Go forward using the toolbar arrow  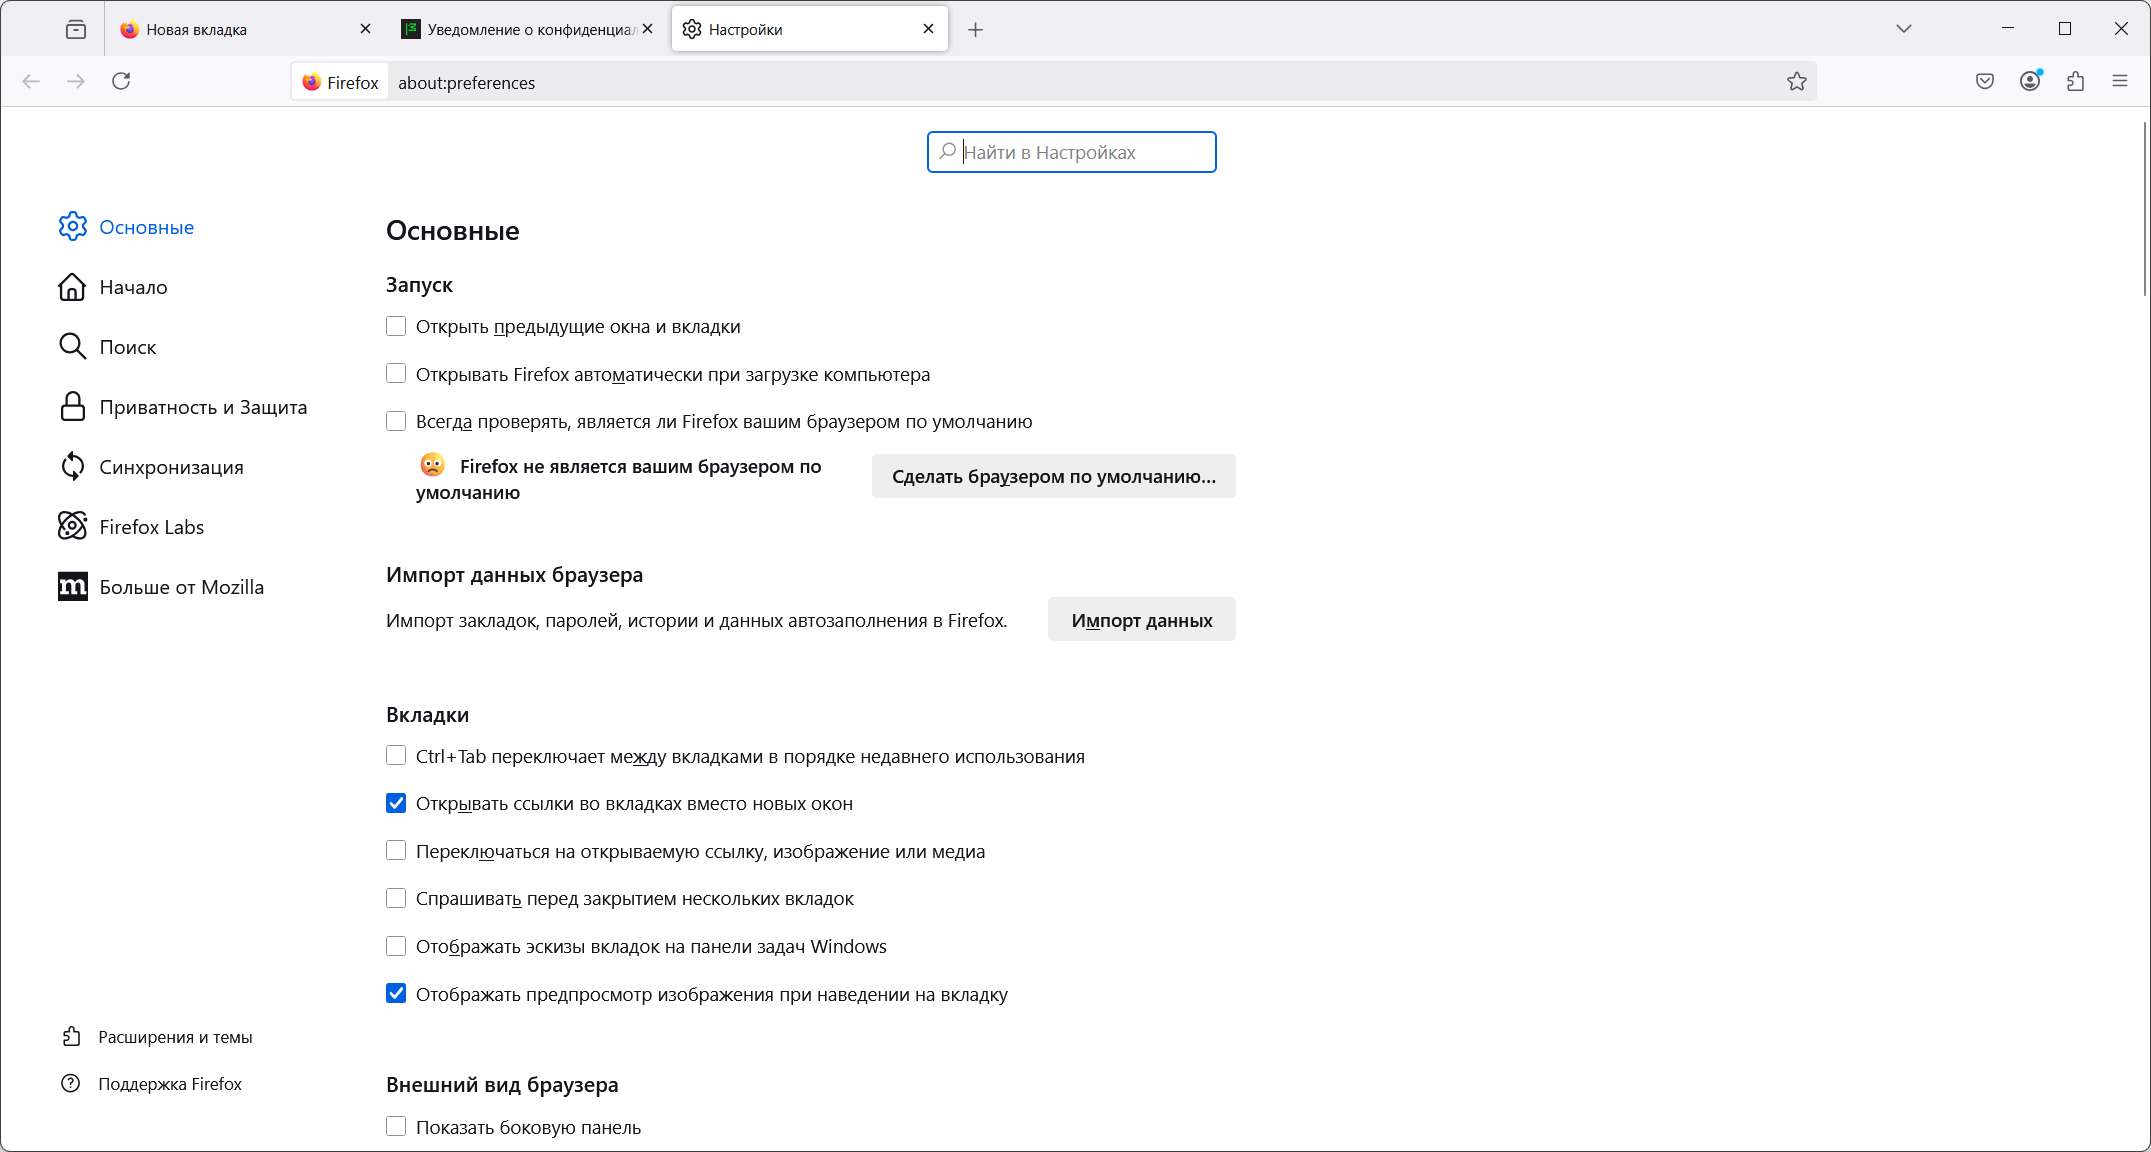76,81
